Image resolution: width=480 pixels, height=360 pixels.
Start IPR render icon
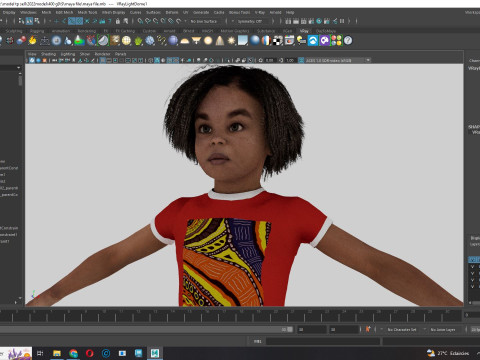(304, 21)
